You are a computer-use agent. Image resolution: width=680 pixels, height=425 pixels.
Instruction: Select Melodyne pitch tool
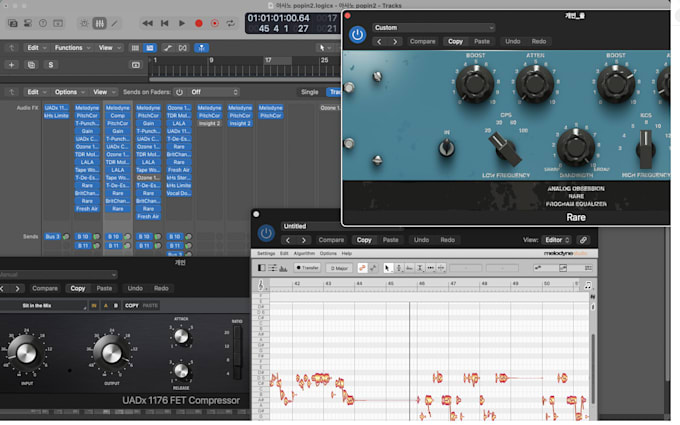pos(399,268)
